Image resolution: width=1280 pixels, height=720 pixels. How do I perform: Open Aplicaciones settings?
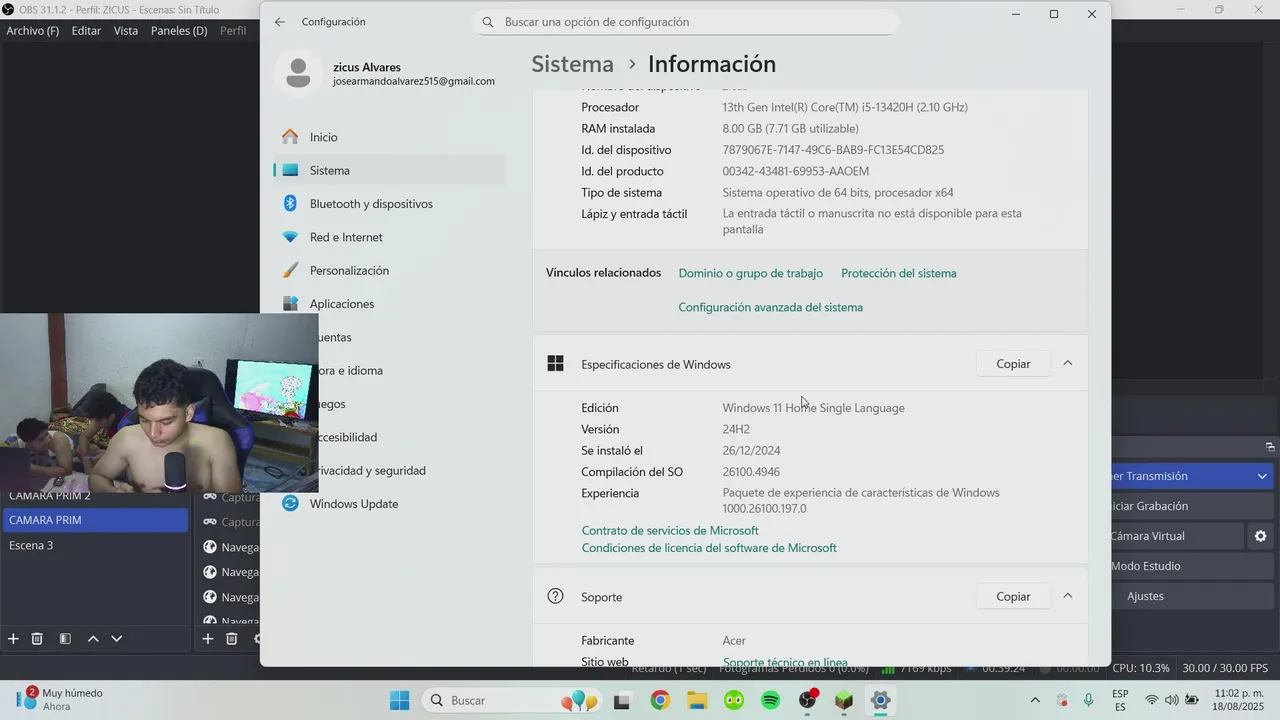[x=390, y=304]
